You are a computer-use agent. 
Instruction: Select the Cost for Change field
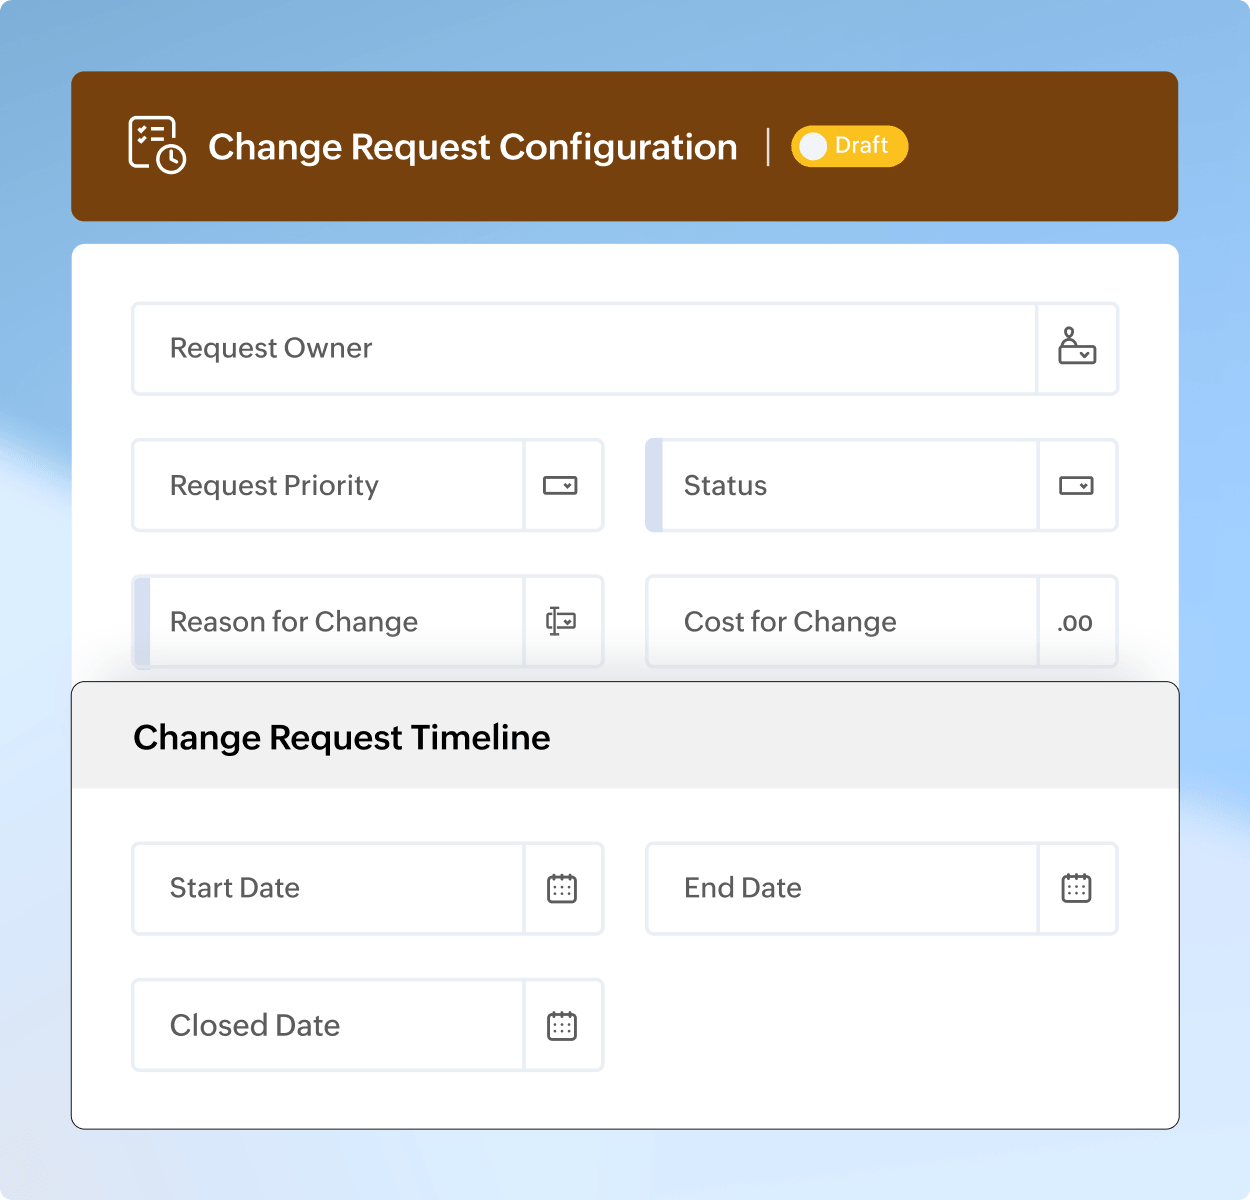point(840,621)
